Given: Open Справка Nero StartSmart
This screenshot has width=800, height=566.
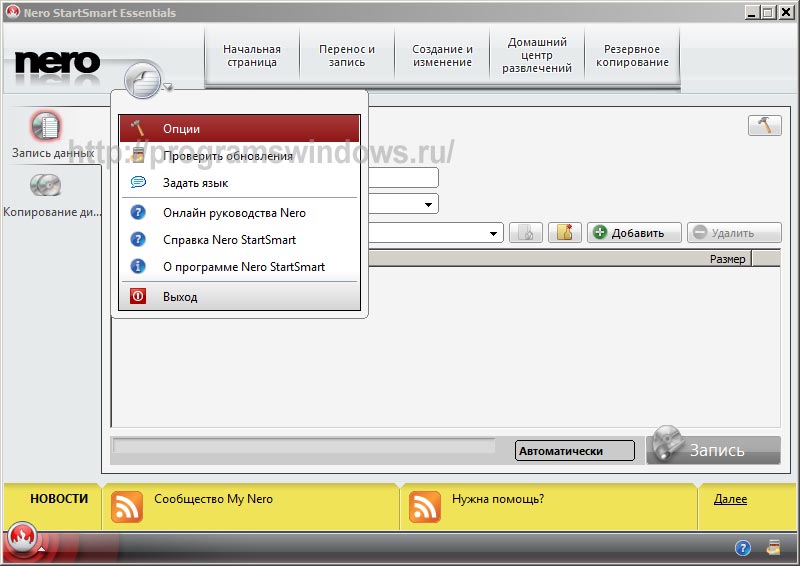Looking at the screenshot, I should pyautogui.click(x=239, y=240).
